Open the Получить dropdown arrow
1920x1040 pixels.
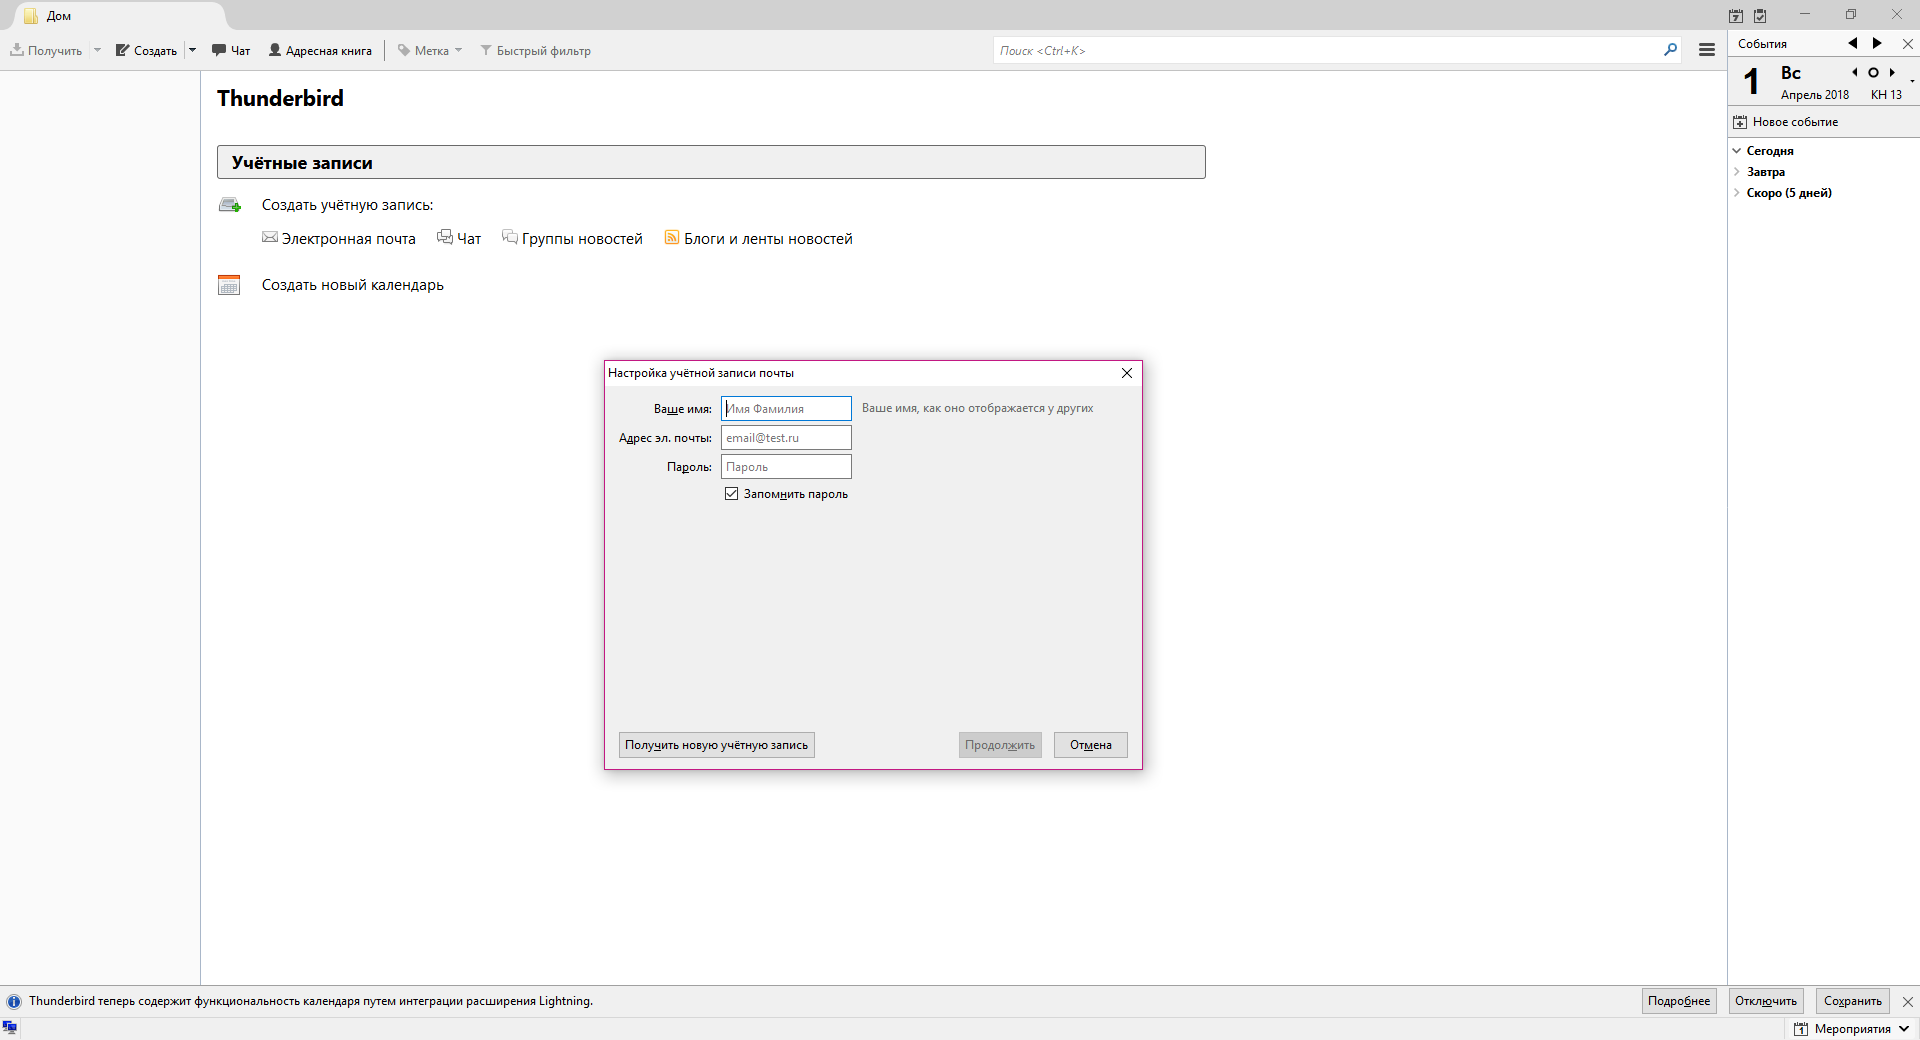(x=97, y=50)
